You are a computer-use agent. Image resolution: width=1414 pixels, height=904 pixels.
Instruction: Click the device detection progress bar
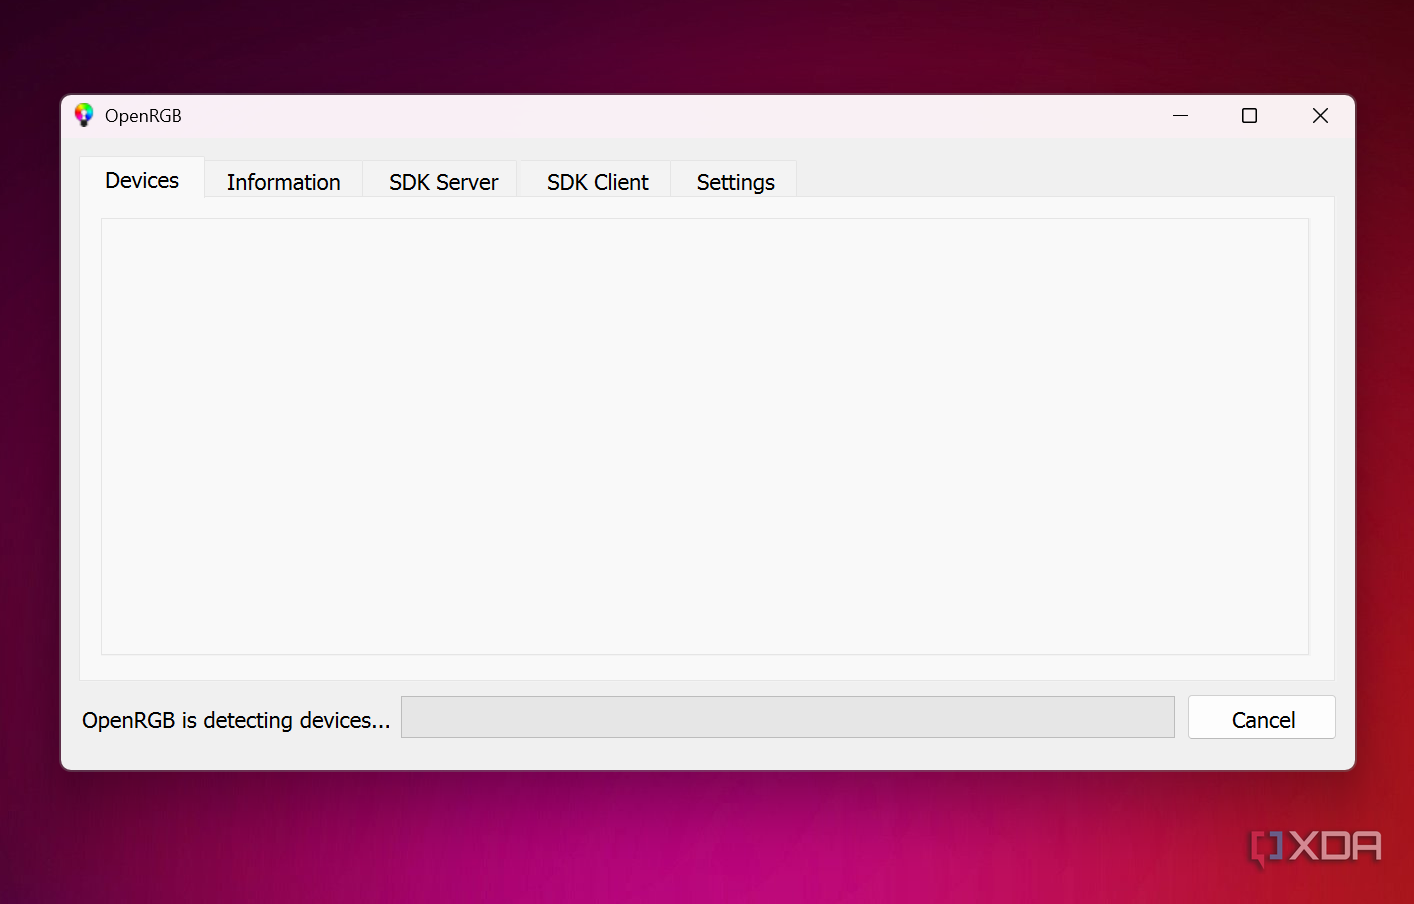coord(788,717)
